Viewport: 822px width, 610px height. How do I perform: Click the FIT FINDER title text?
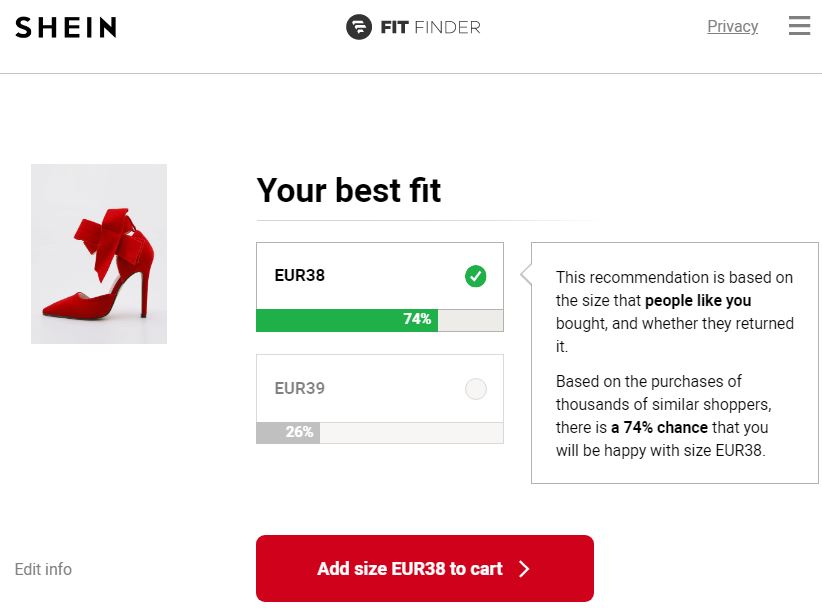tap(430, 27)
